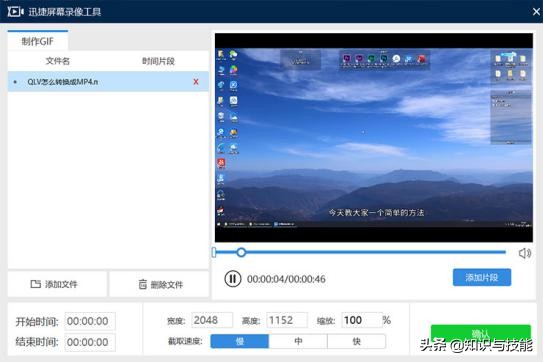Click the 00:00:04/00:00:46 time display
Image resolution: width=543 pixels, height=362 pixels.
286,279
